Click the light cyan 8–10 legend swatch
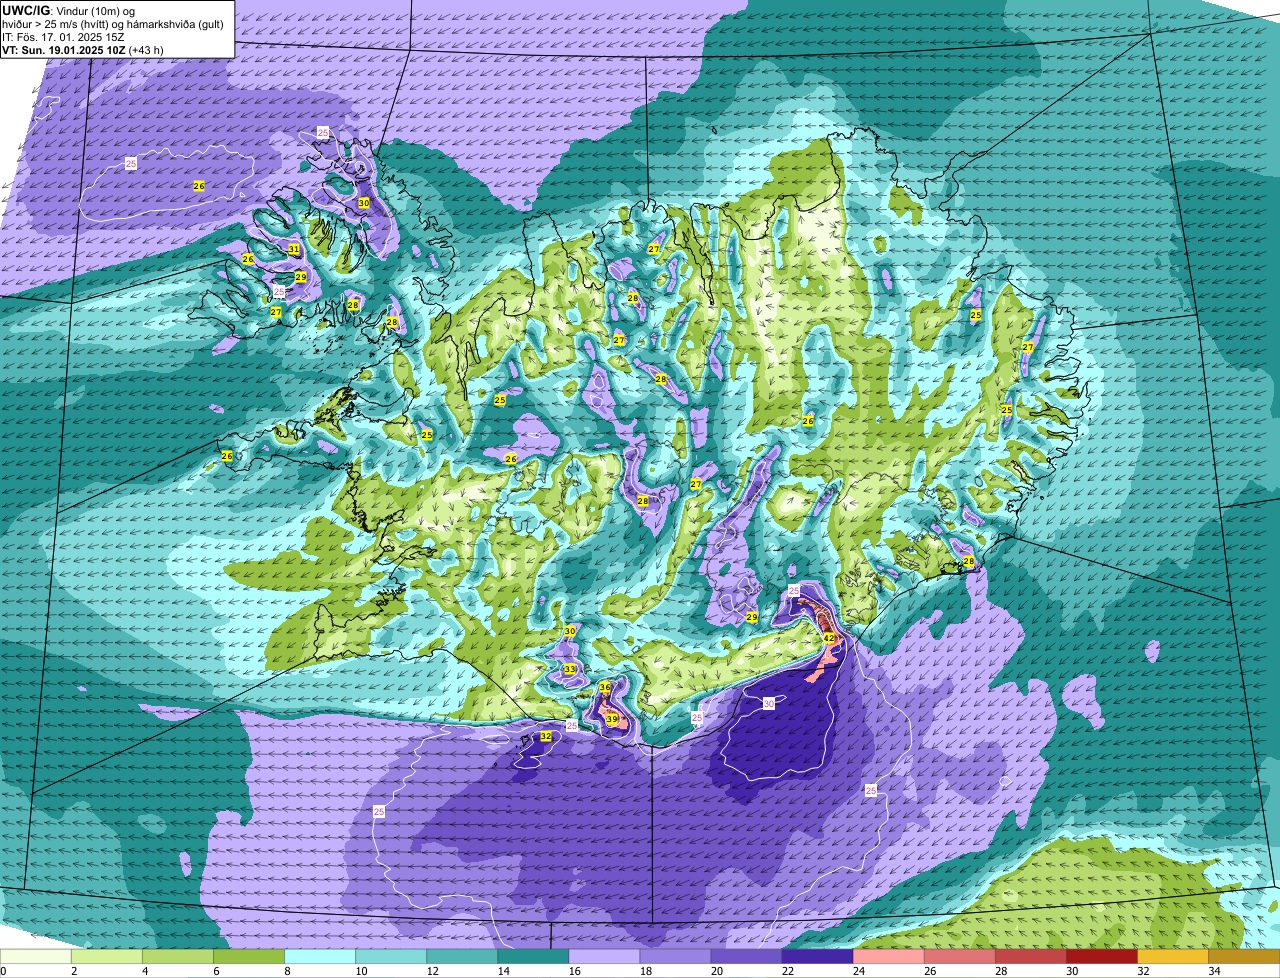This screenshot has height=978, width=1280. pos(320,956)
